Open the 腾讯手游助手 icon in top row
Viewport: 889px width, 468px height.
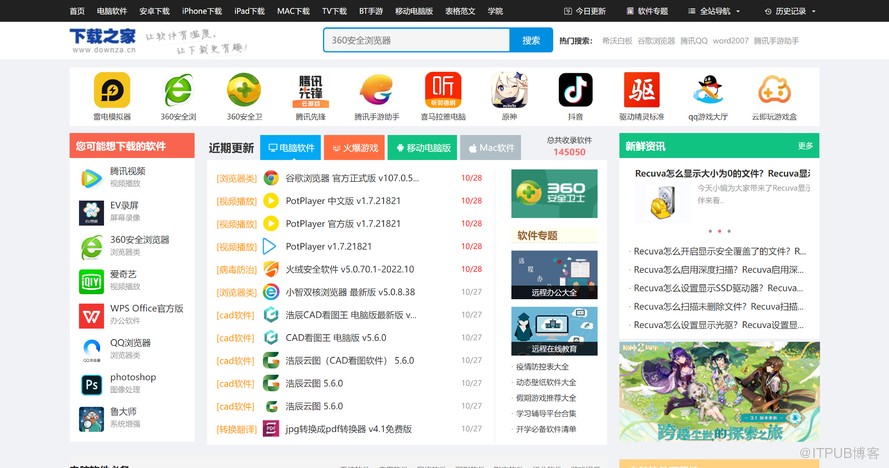point(376,90)
